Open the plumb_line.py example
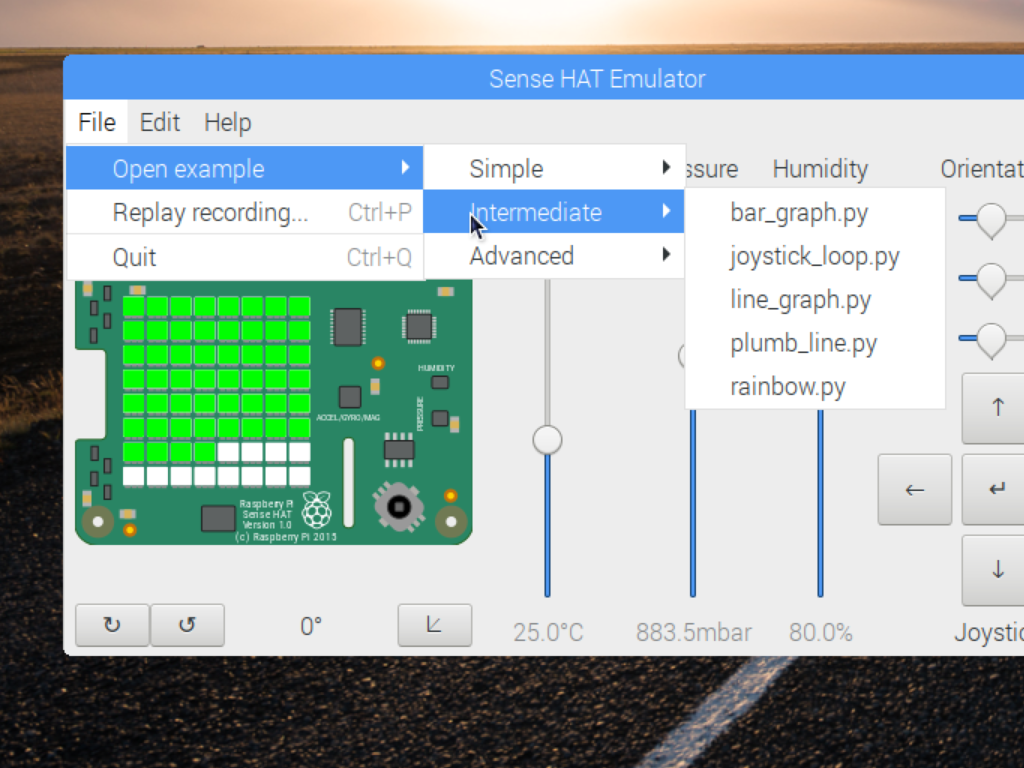The width and height of the screenshot is (1024, 768). [815, 343]
